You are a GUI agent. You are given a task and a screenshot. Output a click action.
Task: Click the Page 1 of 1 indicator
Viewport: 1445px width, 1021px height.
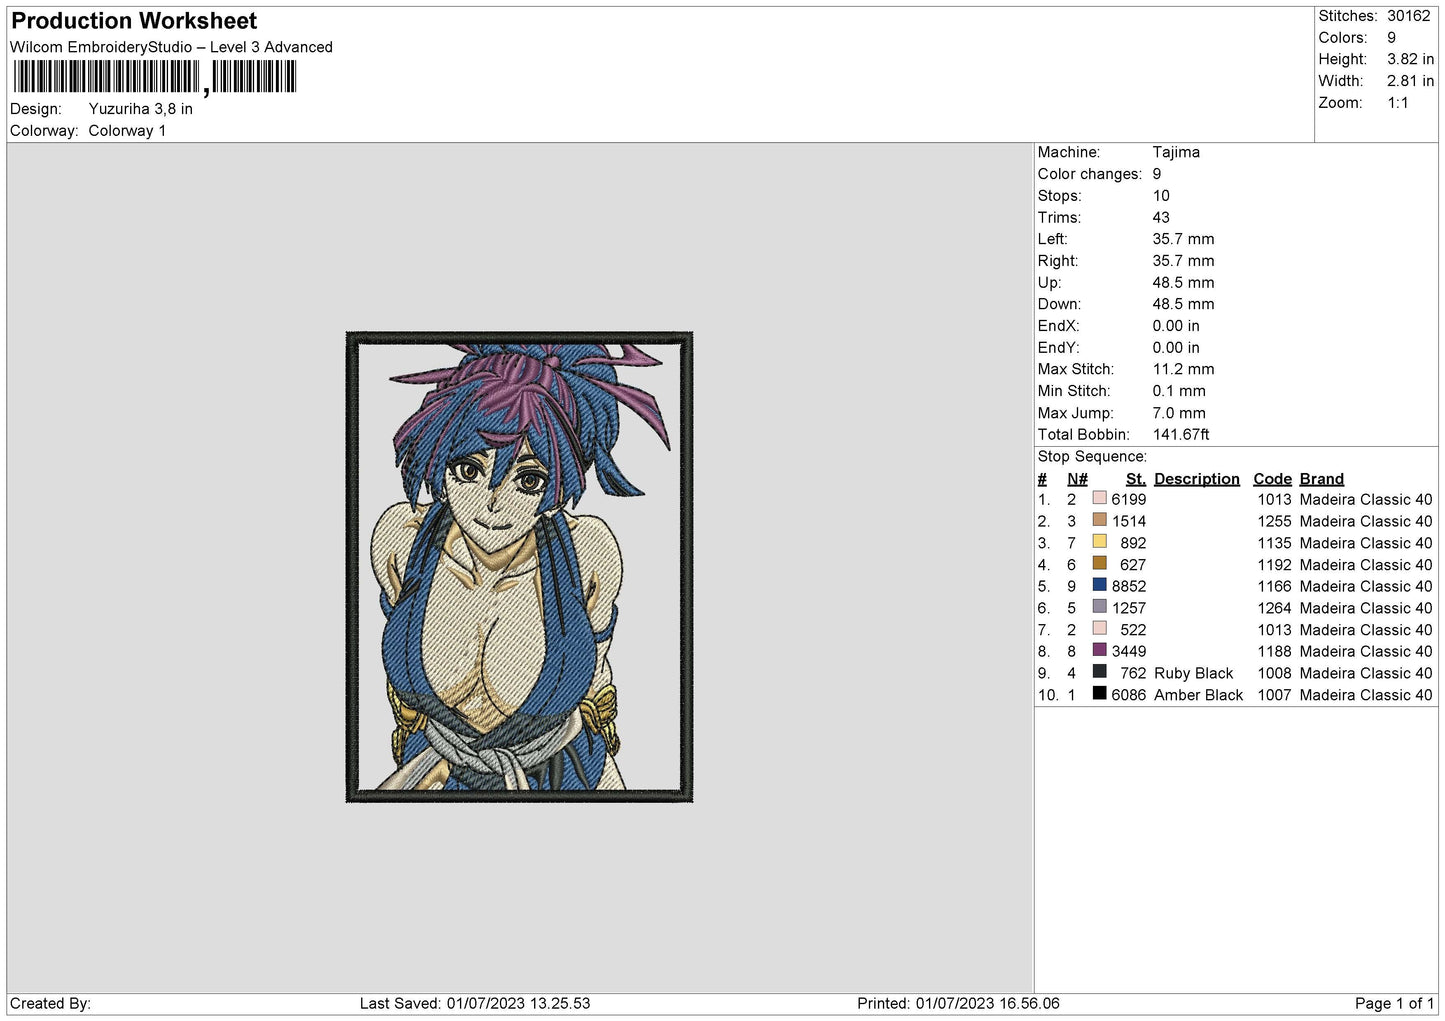[1394, 1004]
